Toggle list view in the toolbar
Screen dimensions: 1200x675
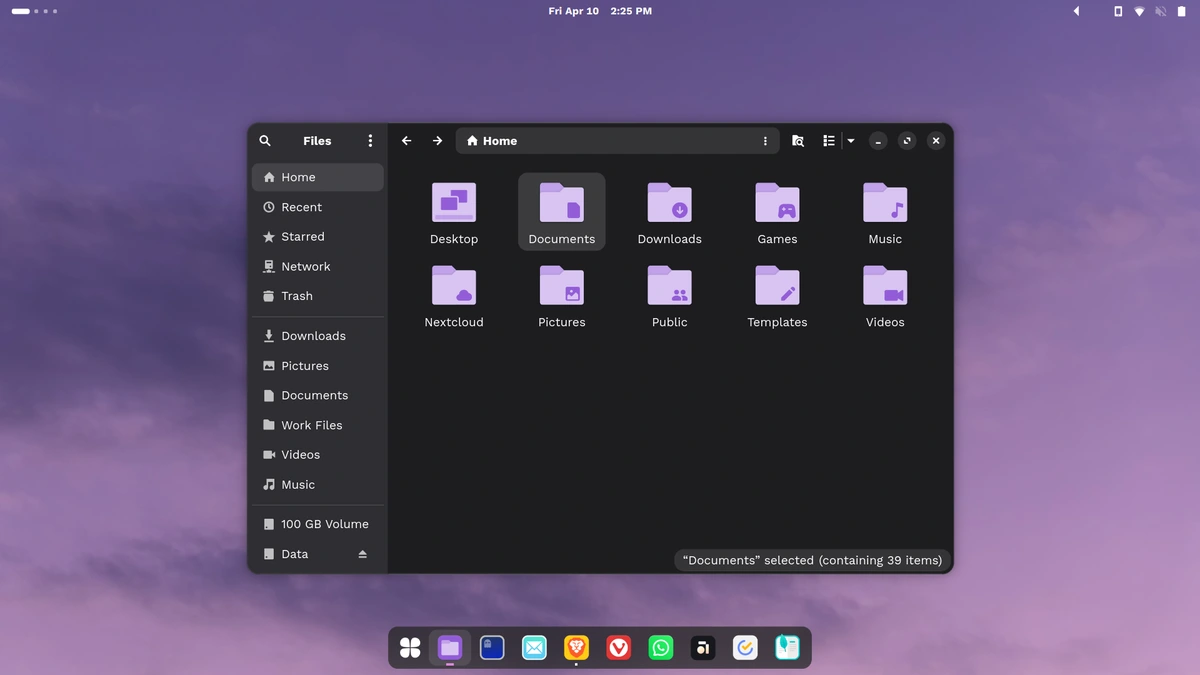(x=829, y=141)
